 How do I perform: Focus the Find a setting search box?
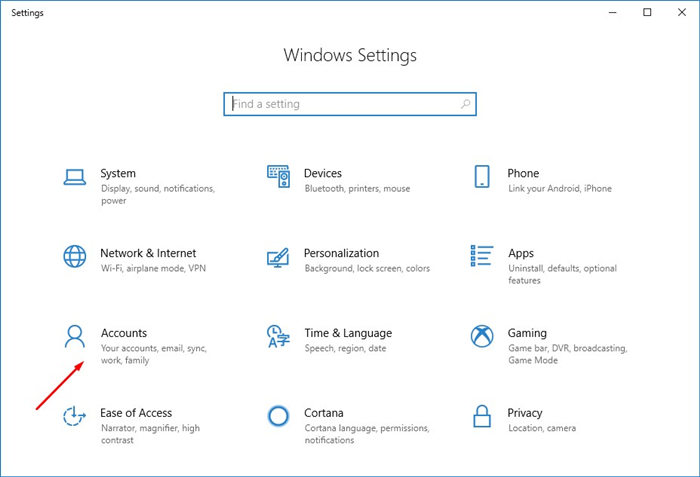coord(350,104)
